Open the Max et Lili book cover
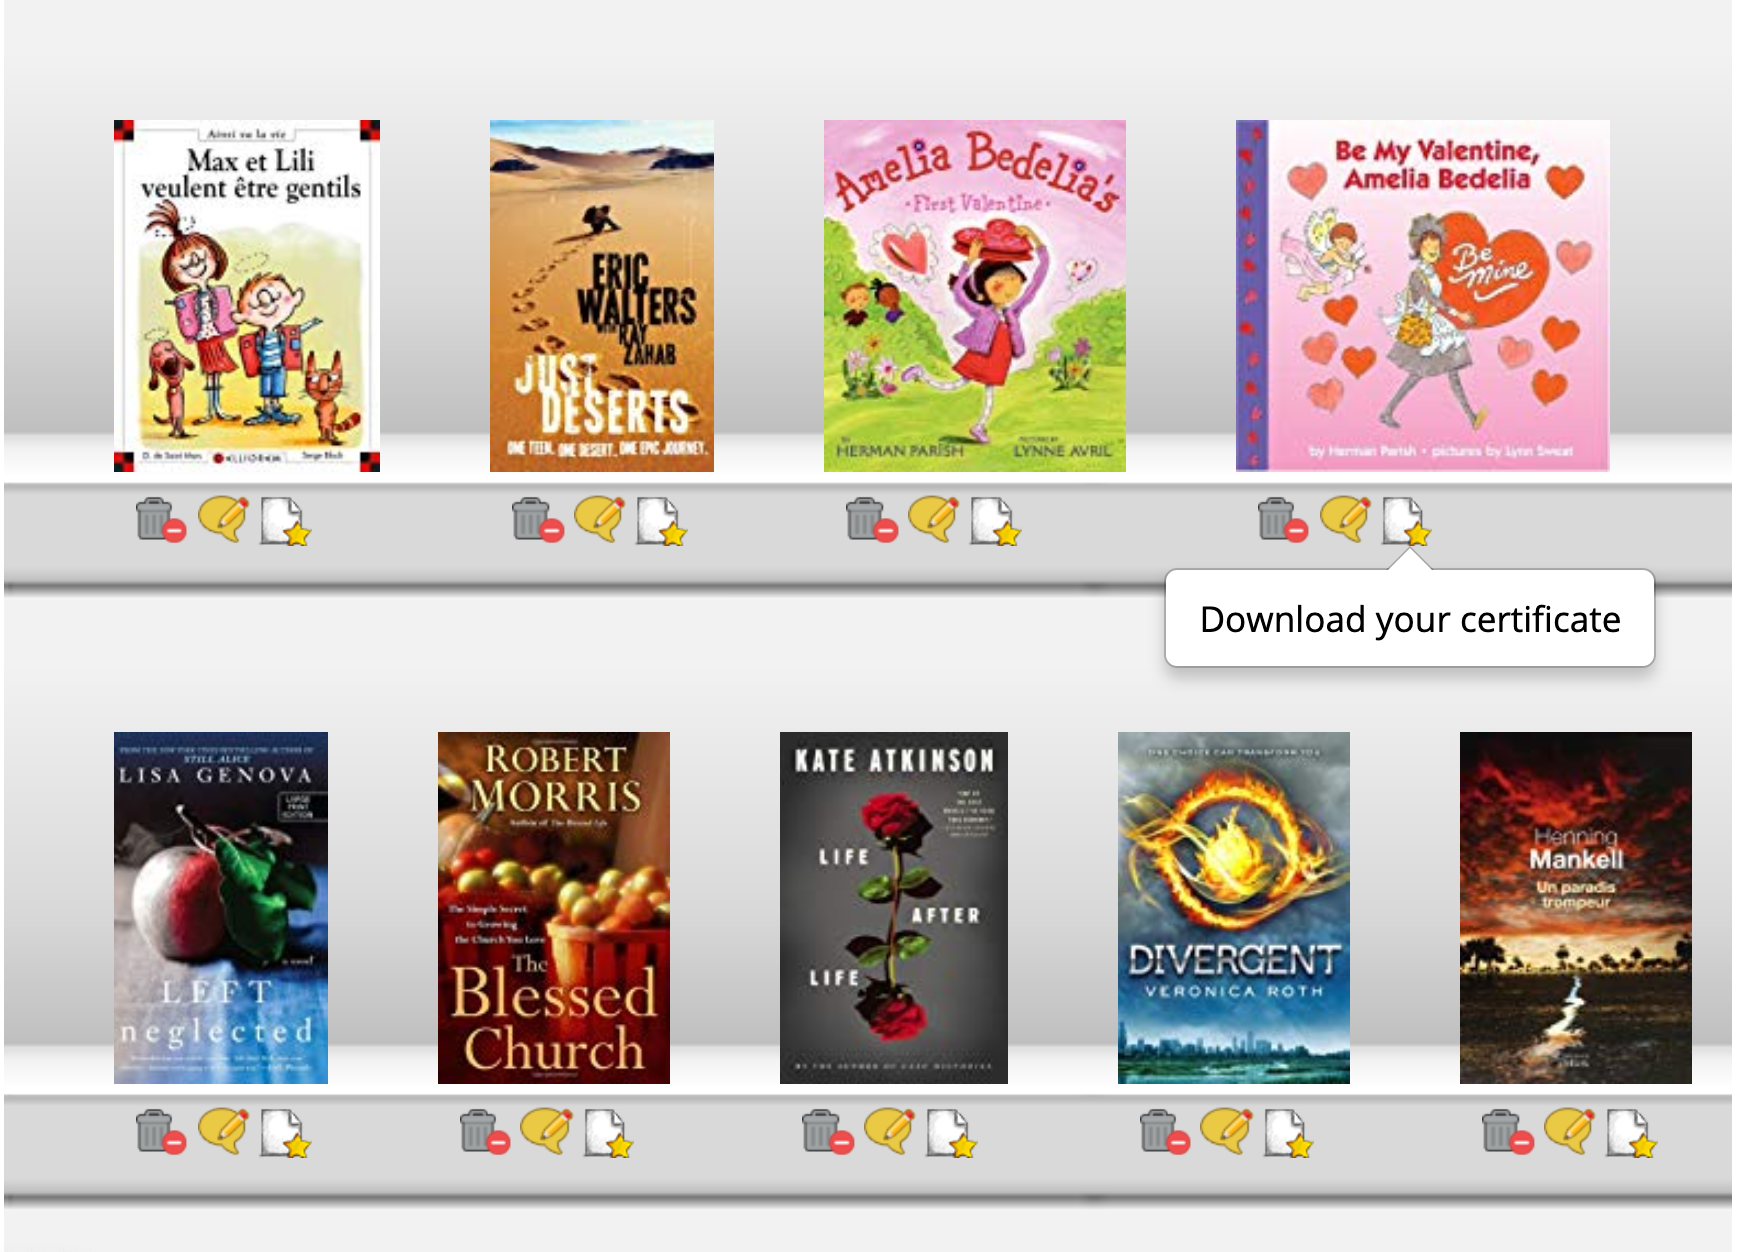Screen dimensions: 1748x1252 tap(247, 296)
